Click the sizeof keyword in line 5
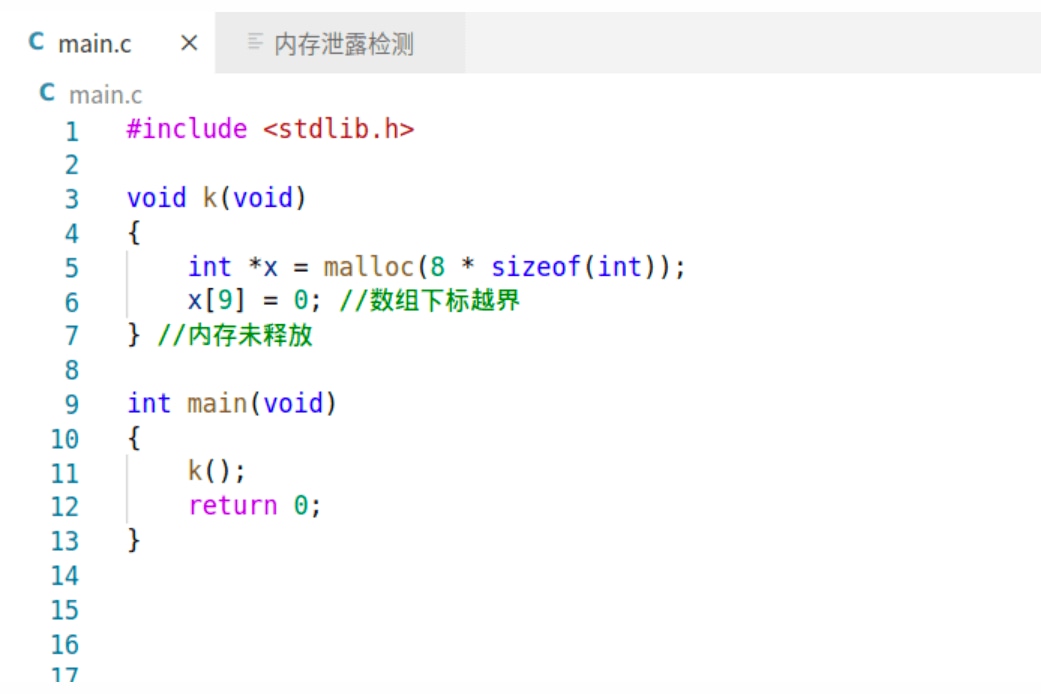 pyautogui.click(x=536, y=267)
